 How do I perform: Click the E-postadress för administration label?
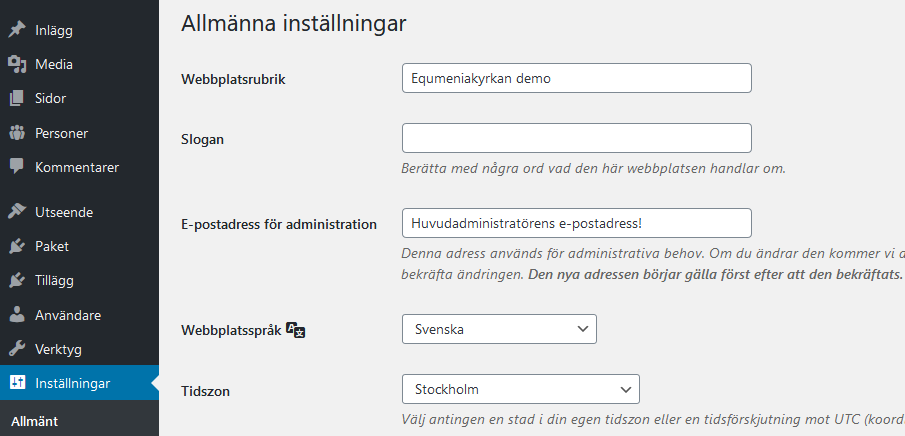click(279, 225)
